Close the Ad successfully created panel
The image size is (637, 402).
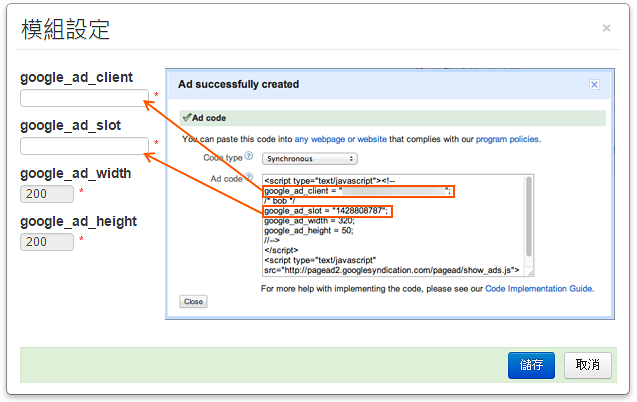(x=594, y=84)
